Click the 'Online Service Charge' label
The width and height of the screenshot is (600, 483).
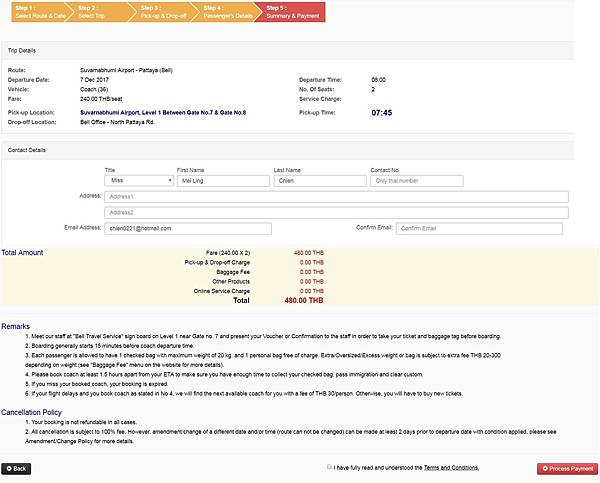click(x=222, y=291)
